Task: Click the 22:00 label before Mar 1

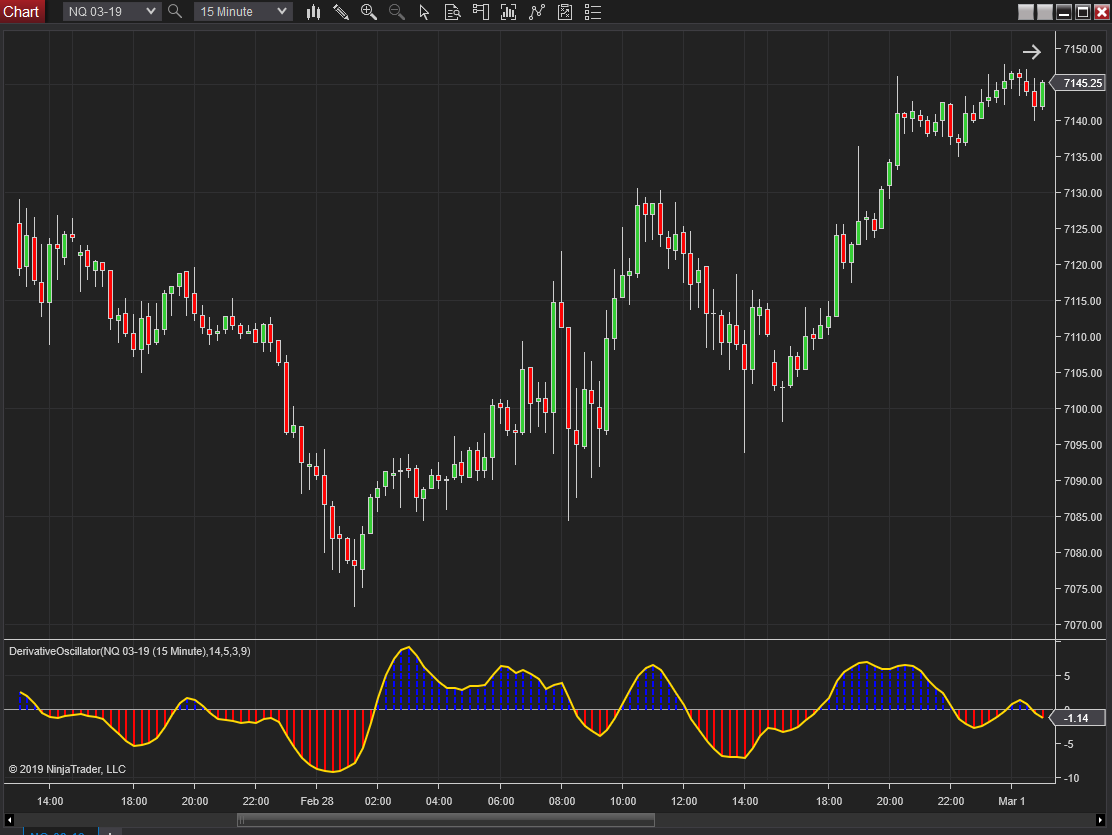Action: (x=950, y=801)
